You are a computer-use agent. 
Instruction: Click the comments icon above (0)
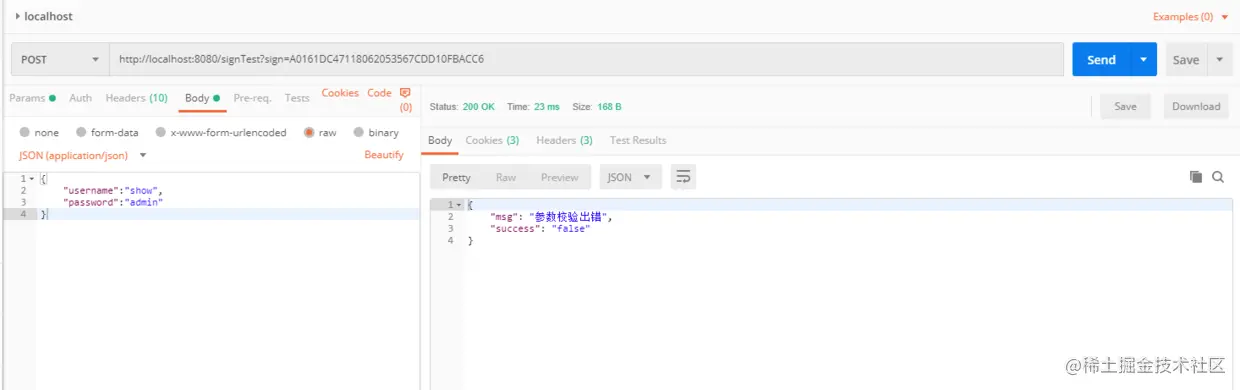point(405,93)
